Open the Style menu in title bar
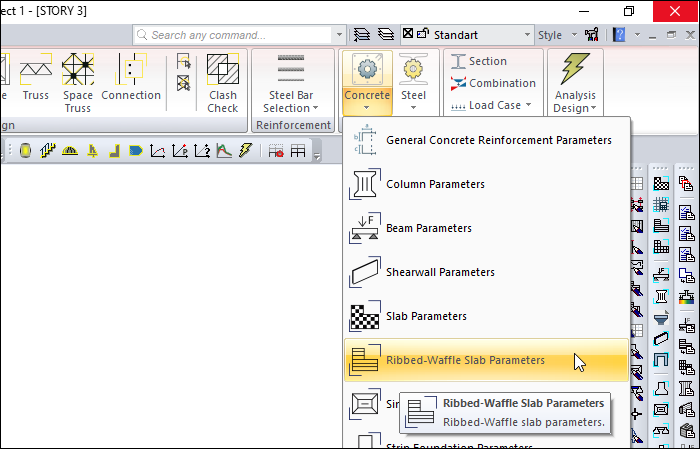 pos(555,35)
